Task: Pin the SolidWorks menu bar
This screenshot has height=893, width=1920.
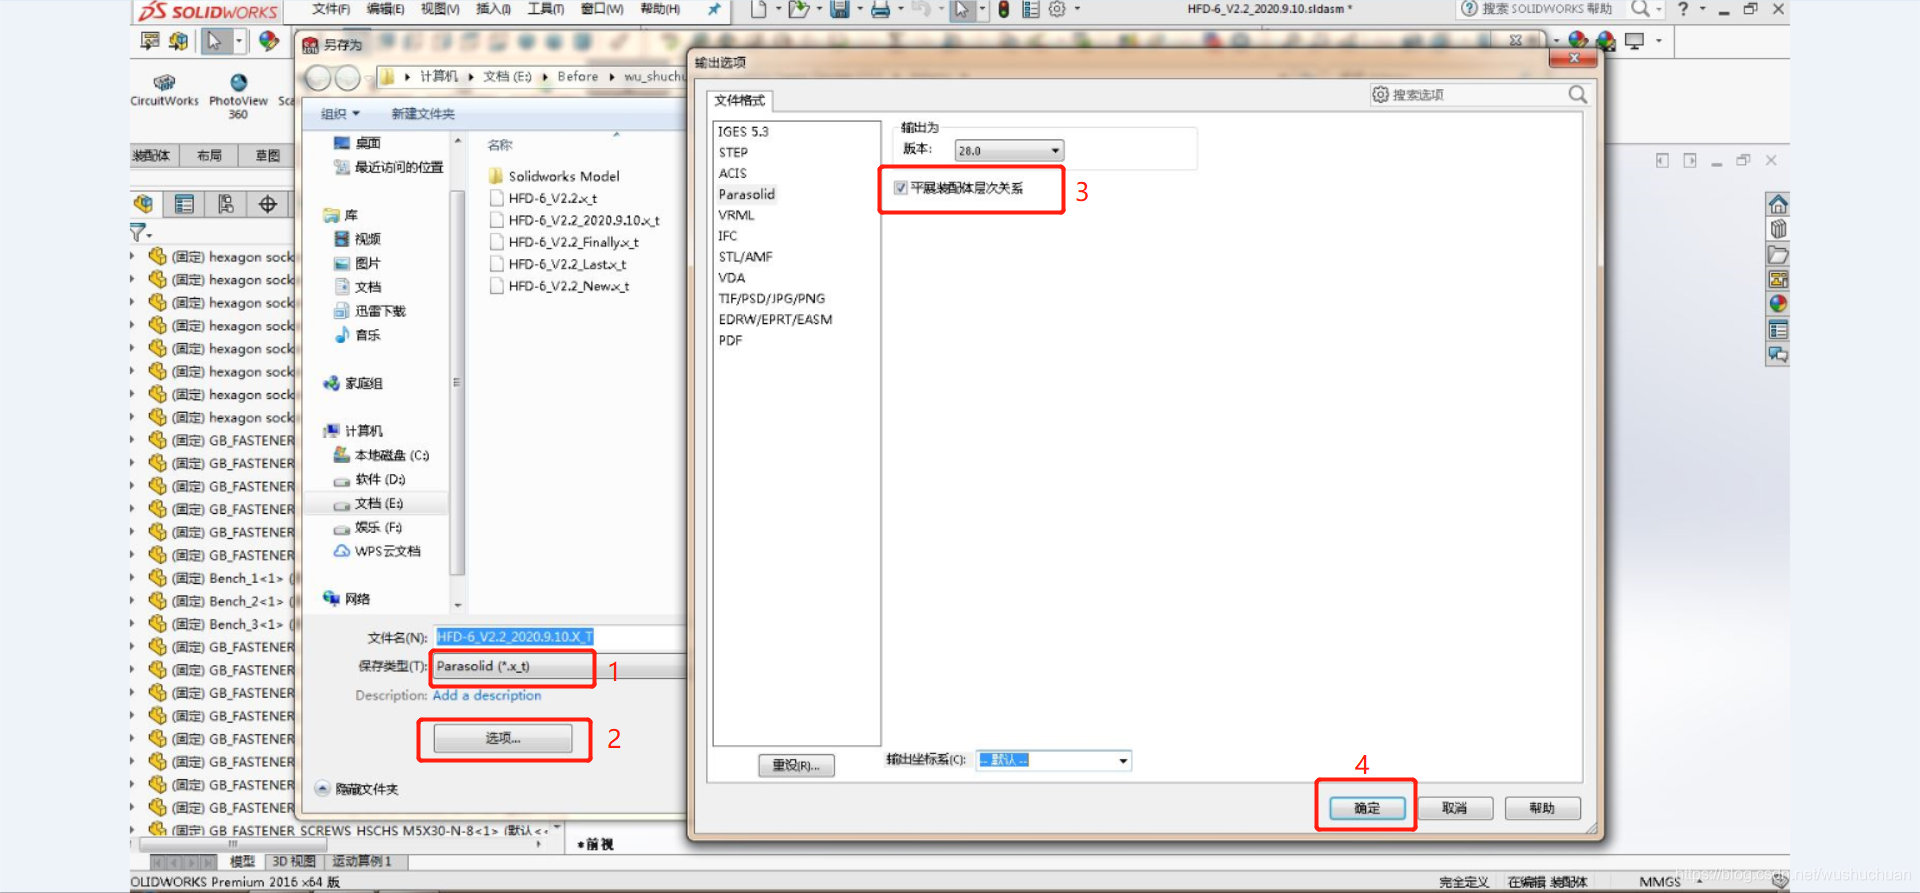Action: 714,10
